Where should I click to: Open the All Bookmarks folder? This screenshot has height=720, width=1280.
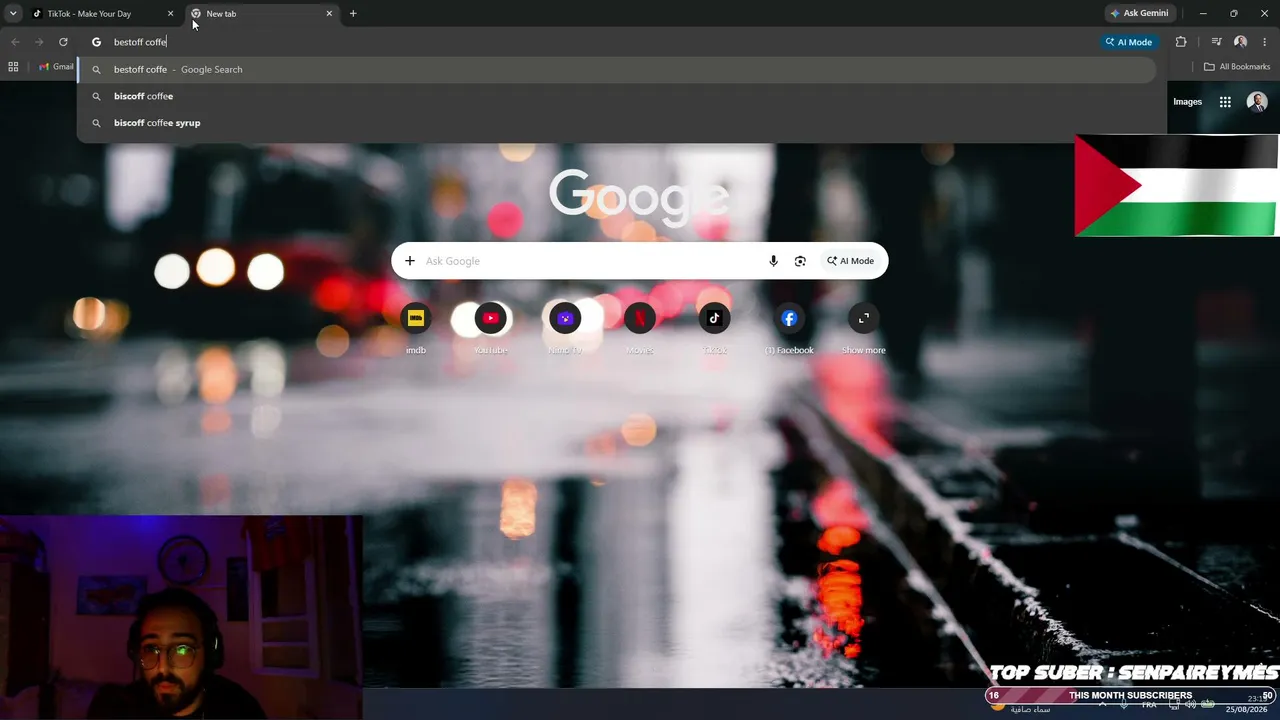(1237, 67)
